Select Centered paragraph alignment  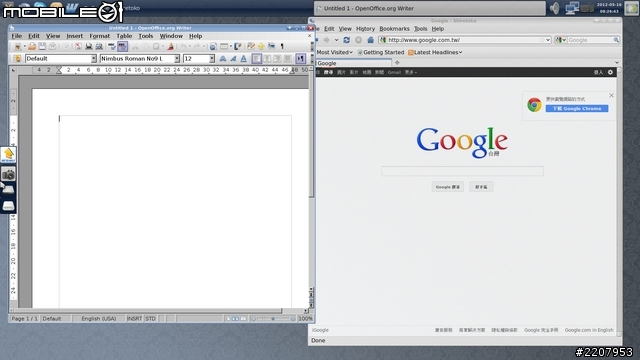pyautogui.click(x=267, y=59)
